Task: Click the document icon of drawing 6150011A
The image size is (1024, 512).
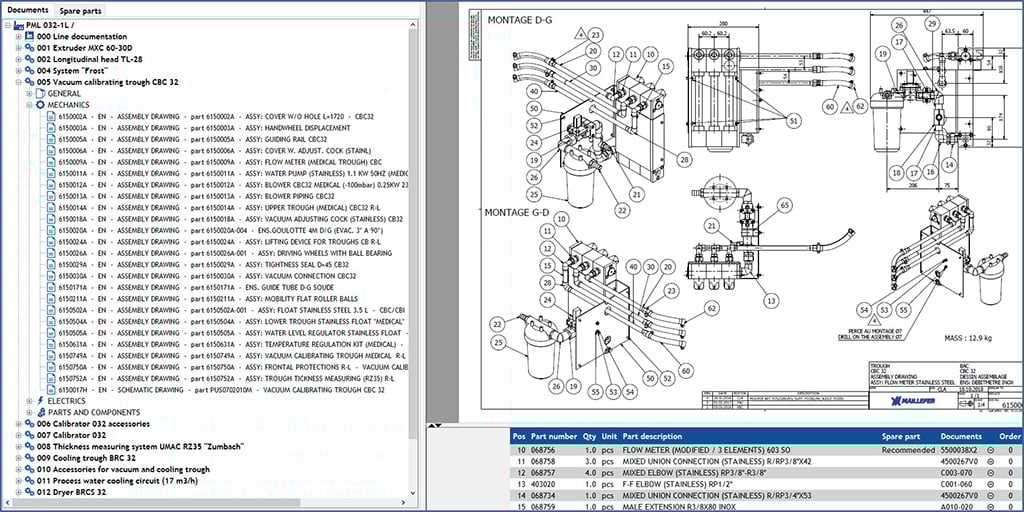Action: (x=51, y=173)
